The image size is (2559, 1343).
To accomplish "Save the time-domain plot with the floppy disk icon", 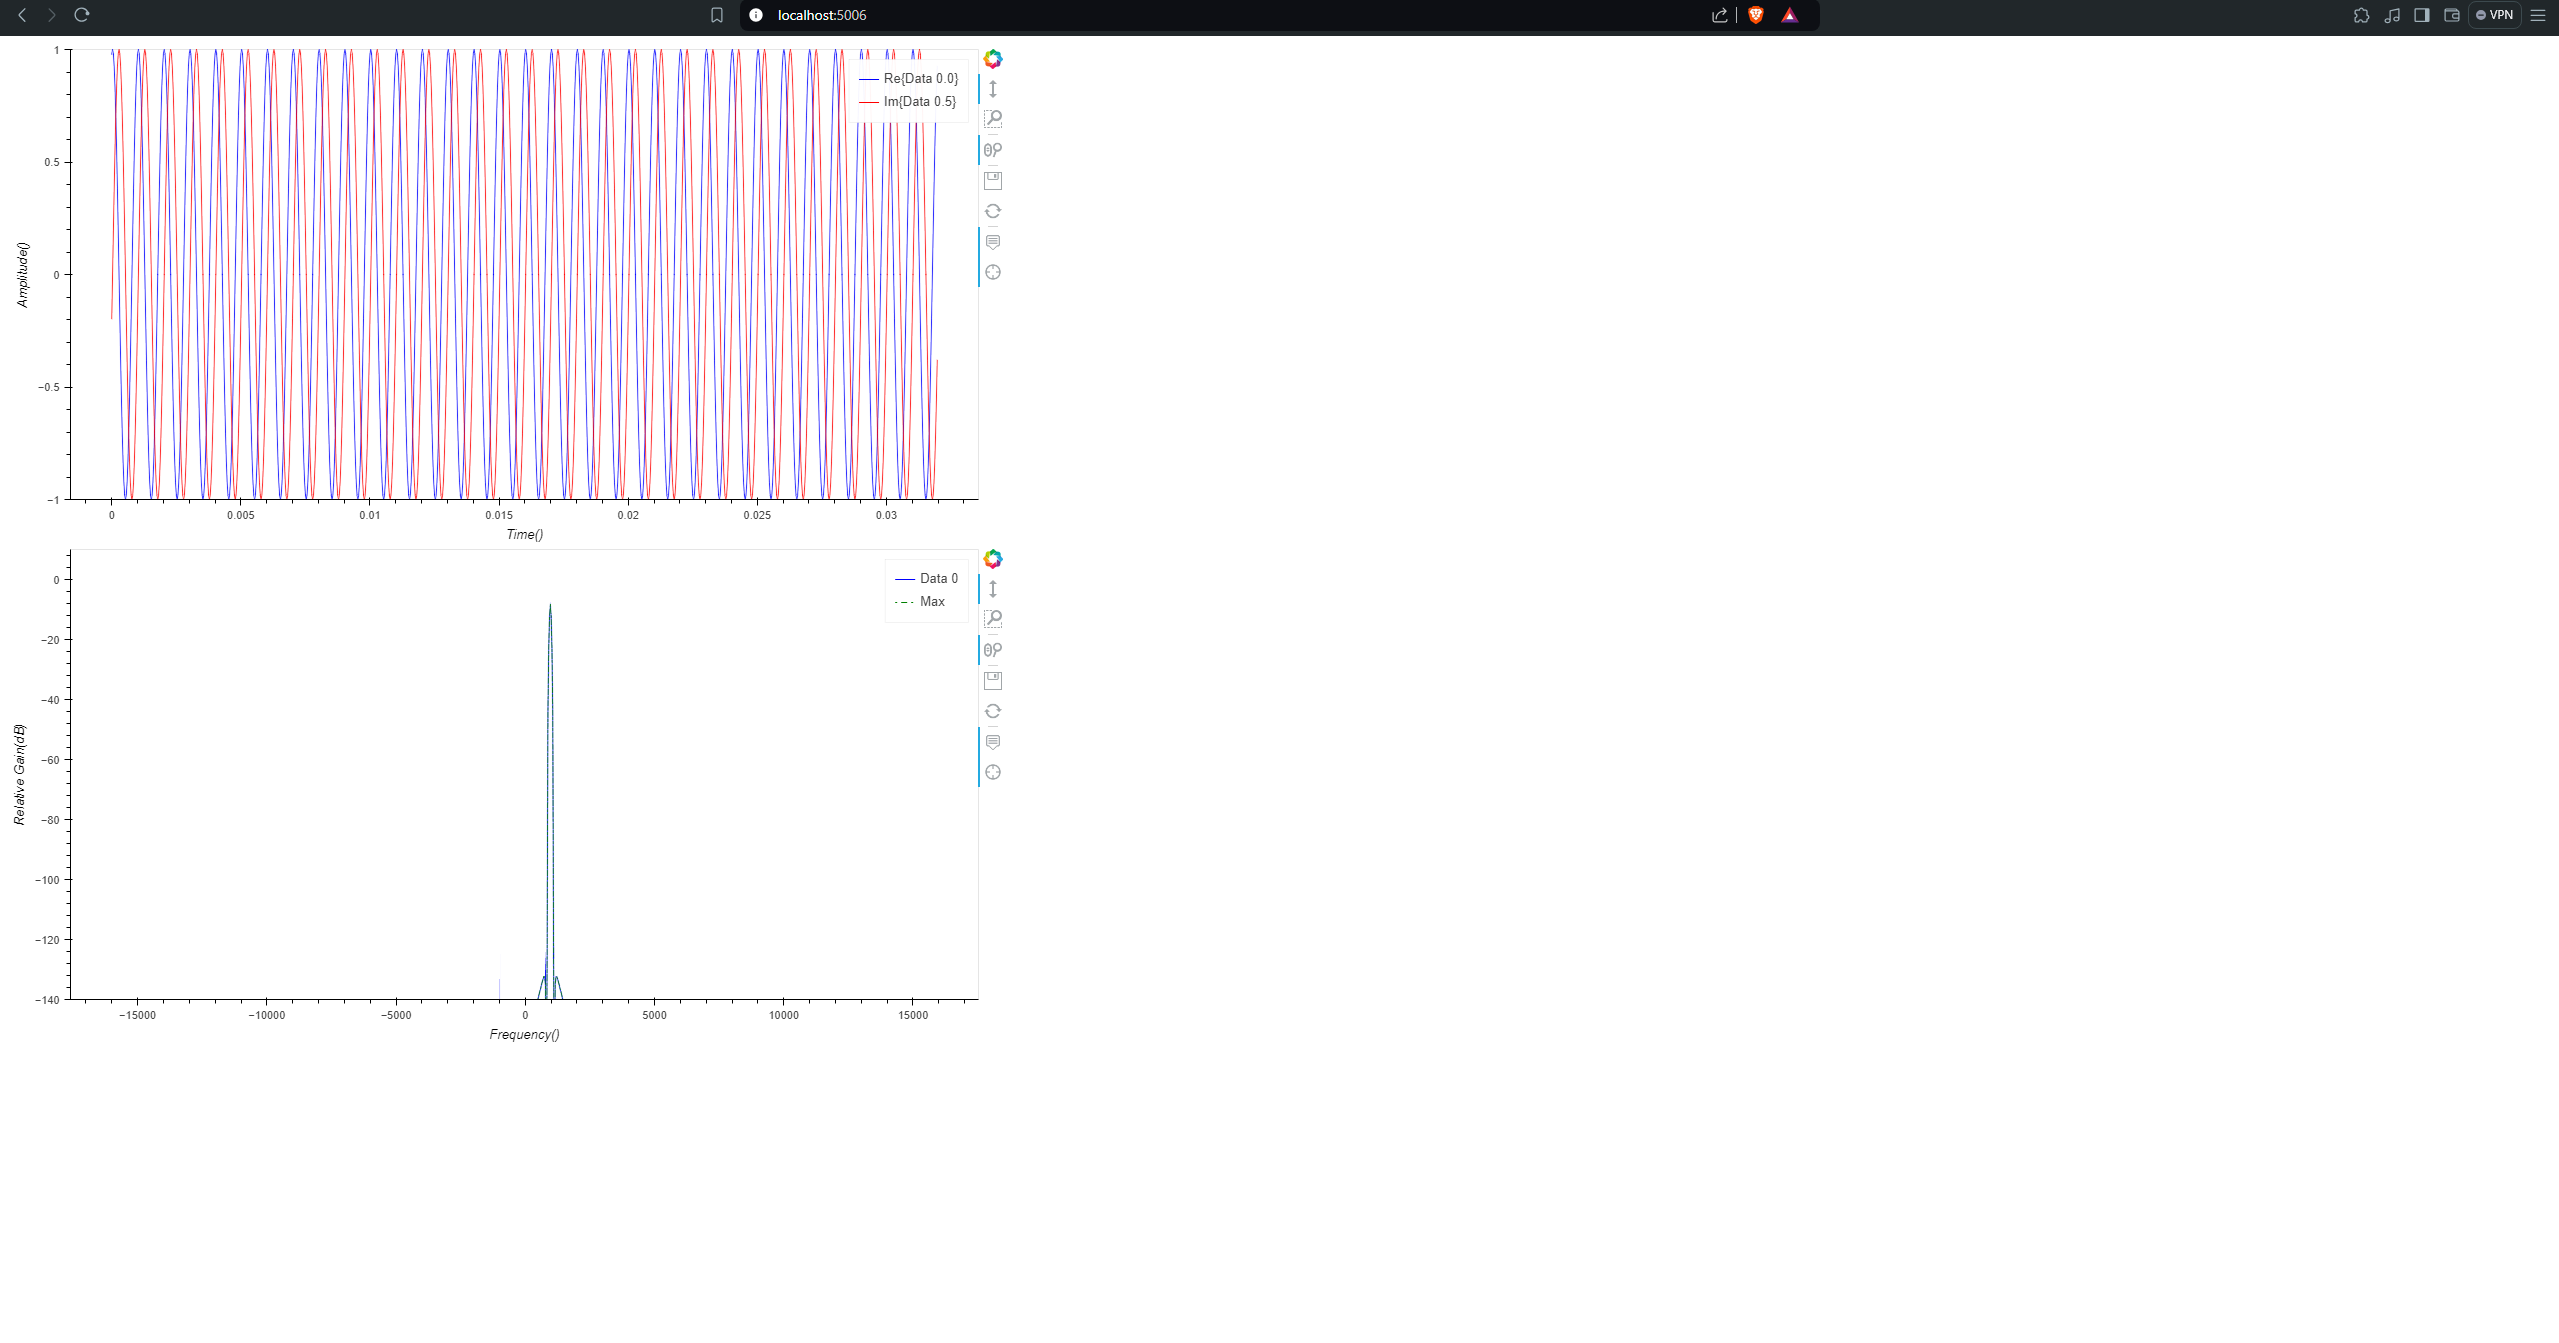I will [x=992, y=181].
